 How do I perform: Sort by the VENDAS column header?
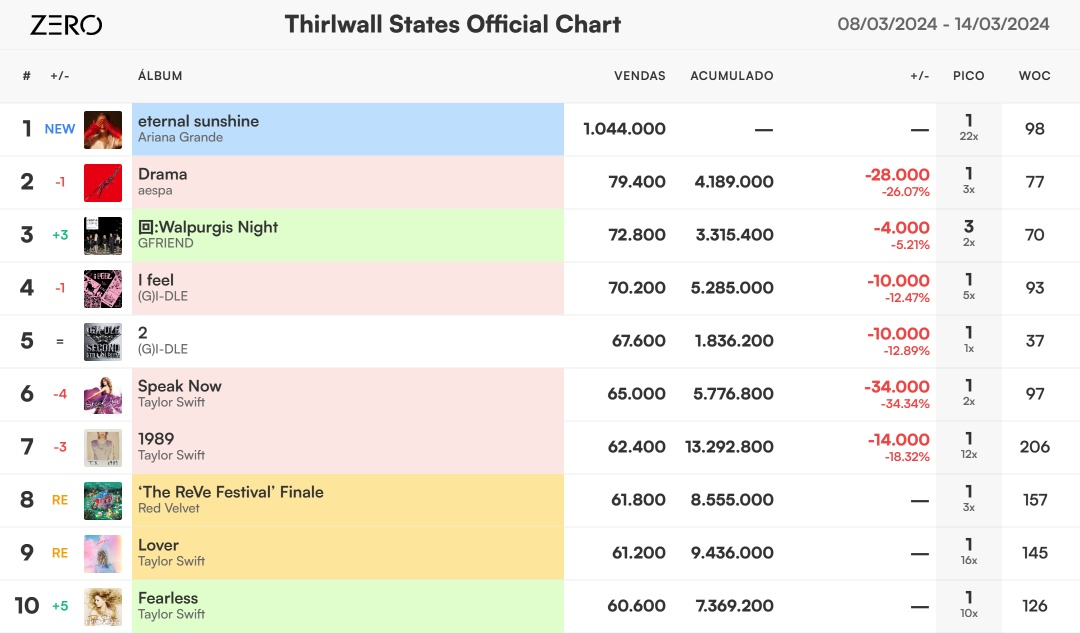[640, 76]
